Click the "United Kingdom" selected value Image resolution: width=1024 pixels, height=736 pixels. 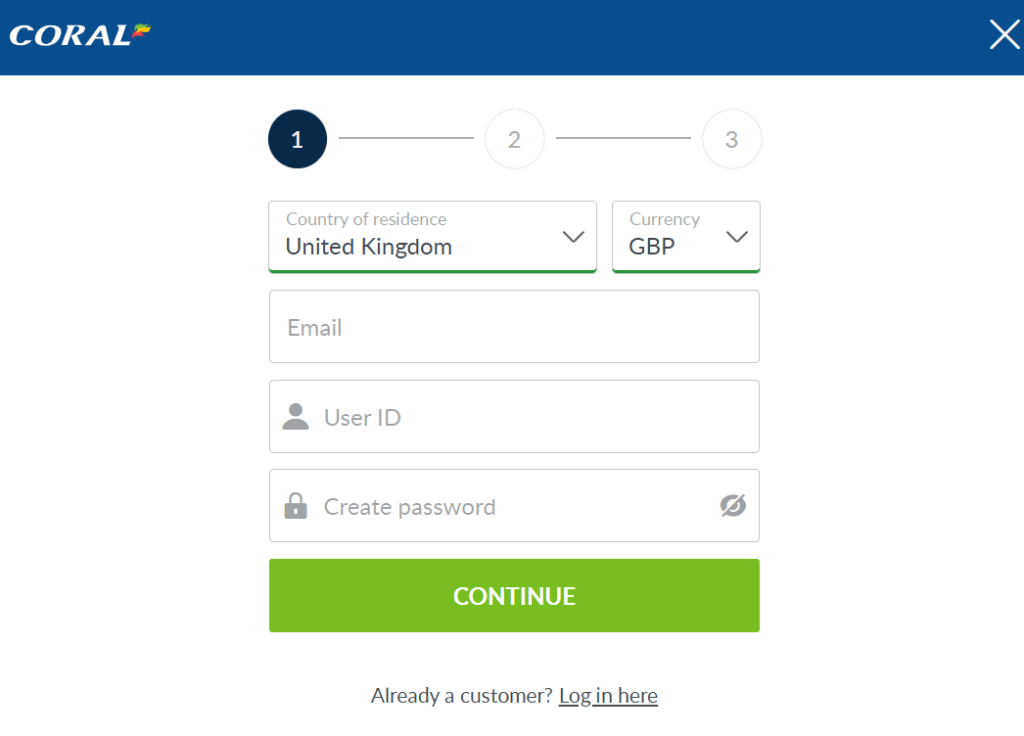pos(369,247)
